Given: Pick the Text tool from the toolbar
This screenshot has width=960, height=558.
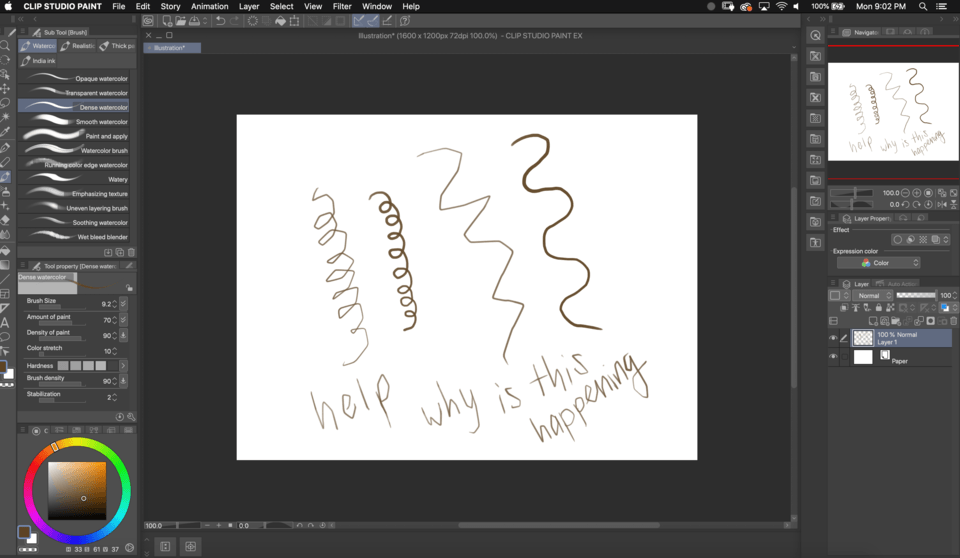Looking at the screenshot, I should pyautogui.click(x=5, y=322).
